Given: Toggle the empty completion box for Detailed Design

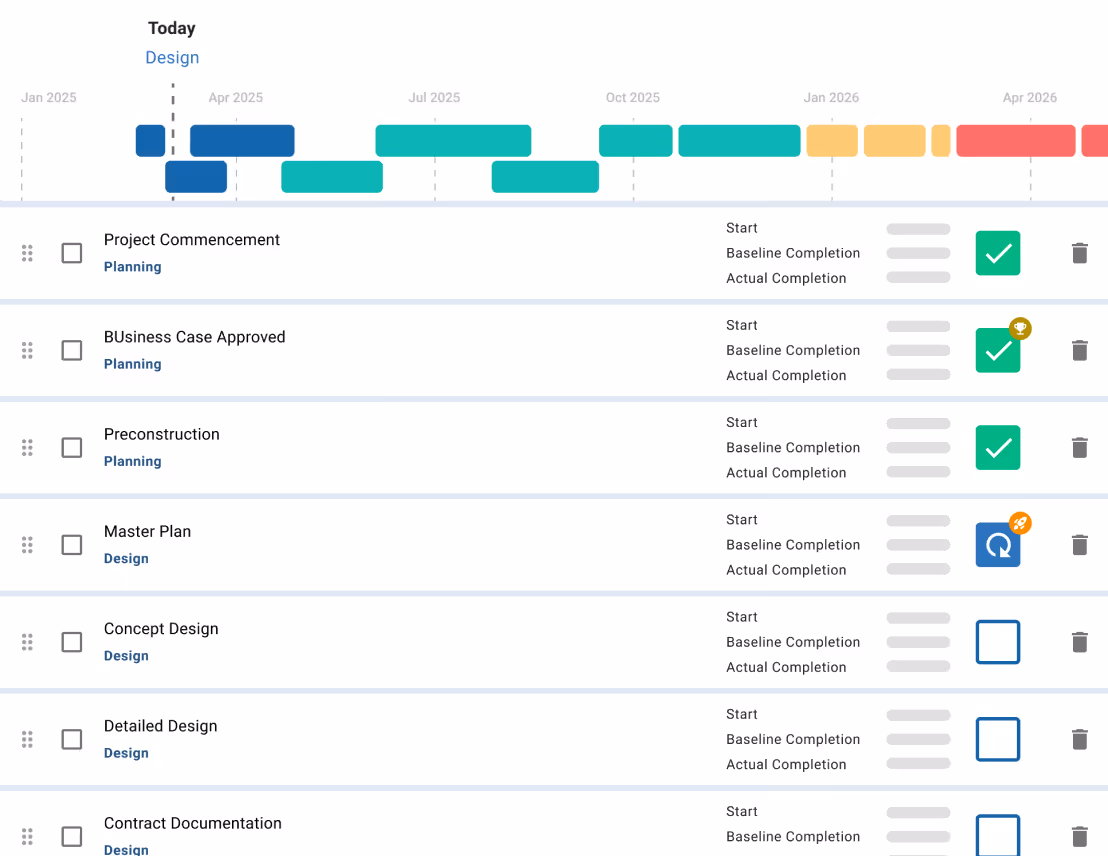Looking at the screenshot, I should (x=997, y=739).
